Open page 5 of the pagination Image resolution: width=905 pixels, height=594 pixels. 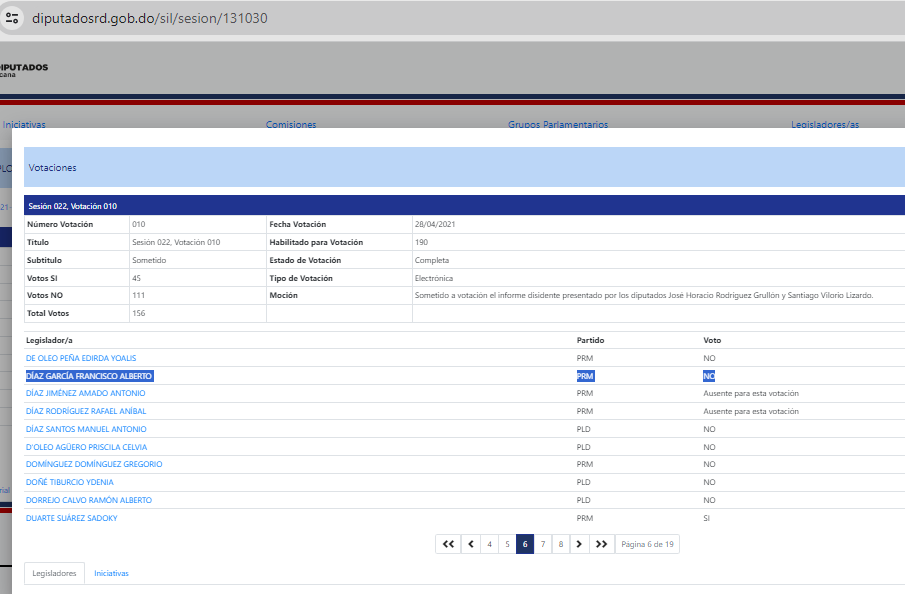[x=507, y=544]
